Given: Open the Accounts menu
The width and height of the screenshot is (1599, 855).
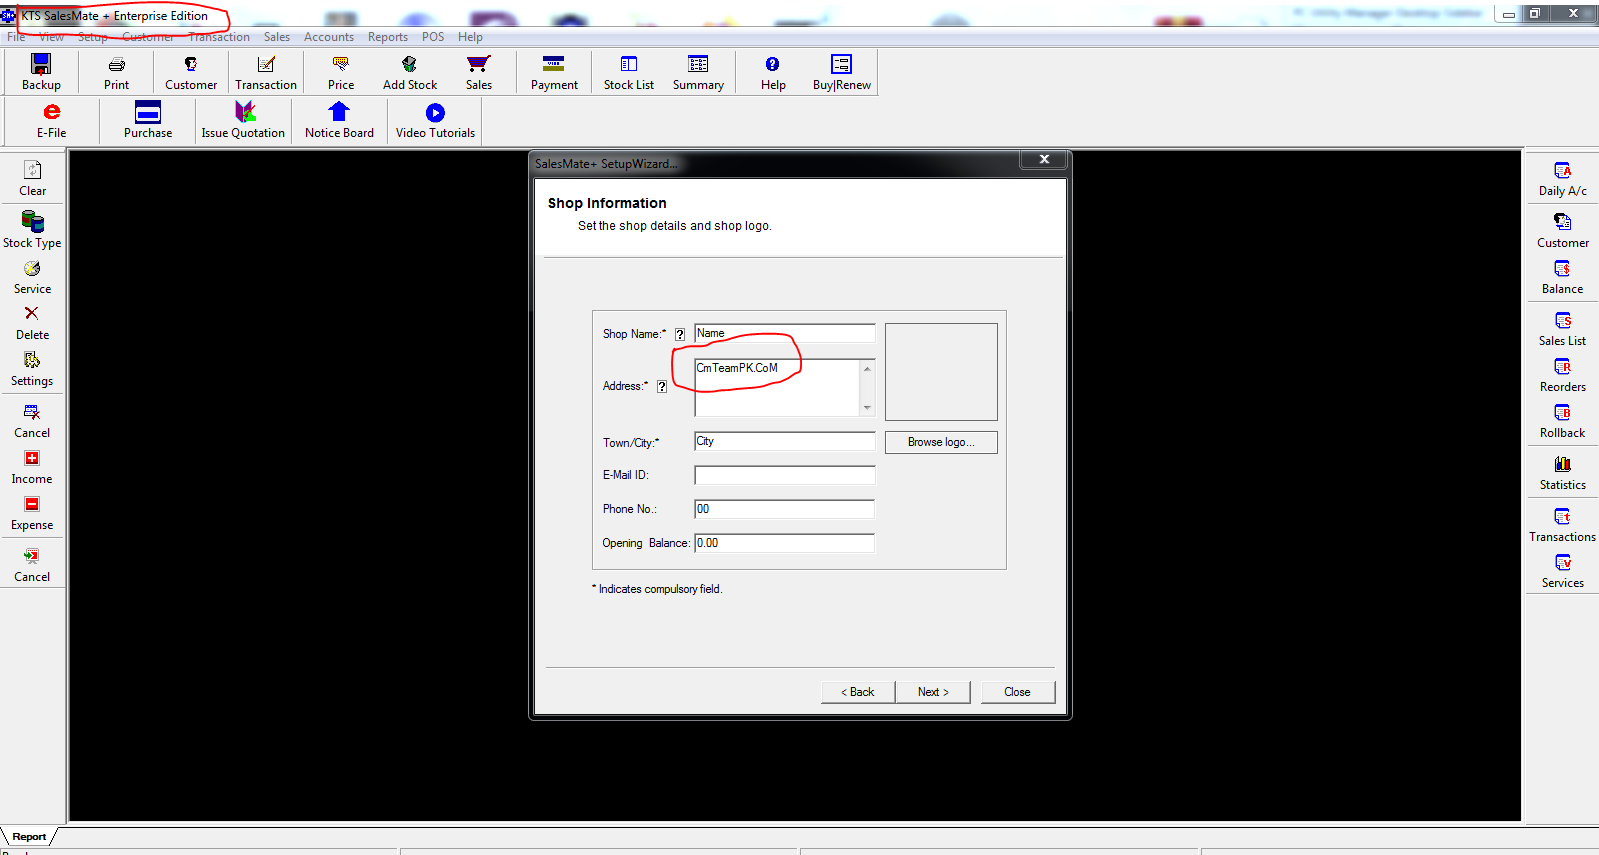Looking at the screenshot, I should pyautogui.click(x=329, y=37).
